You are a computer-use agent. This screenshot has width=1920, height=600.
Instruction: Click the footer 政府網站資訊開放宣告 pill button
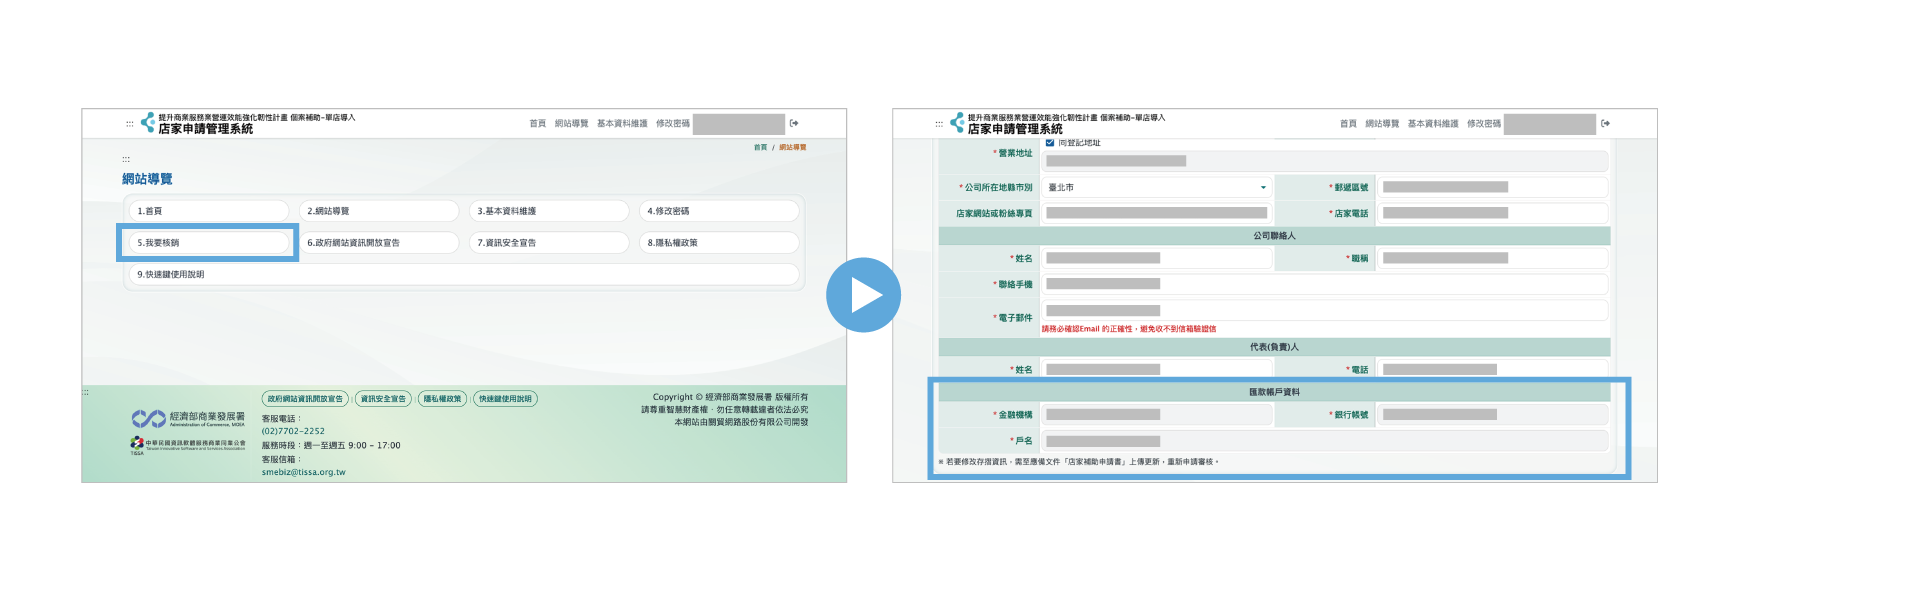point(305,399)
